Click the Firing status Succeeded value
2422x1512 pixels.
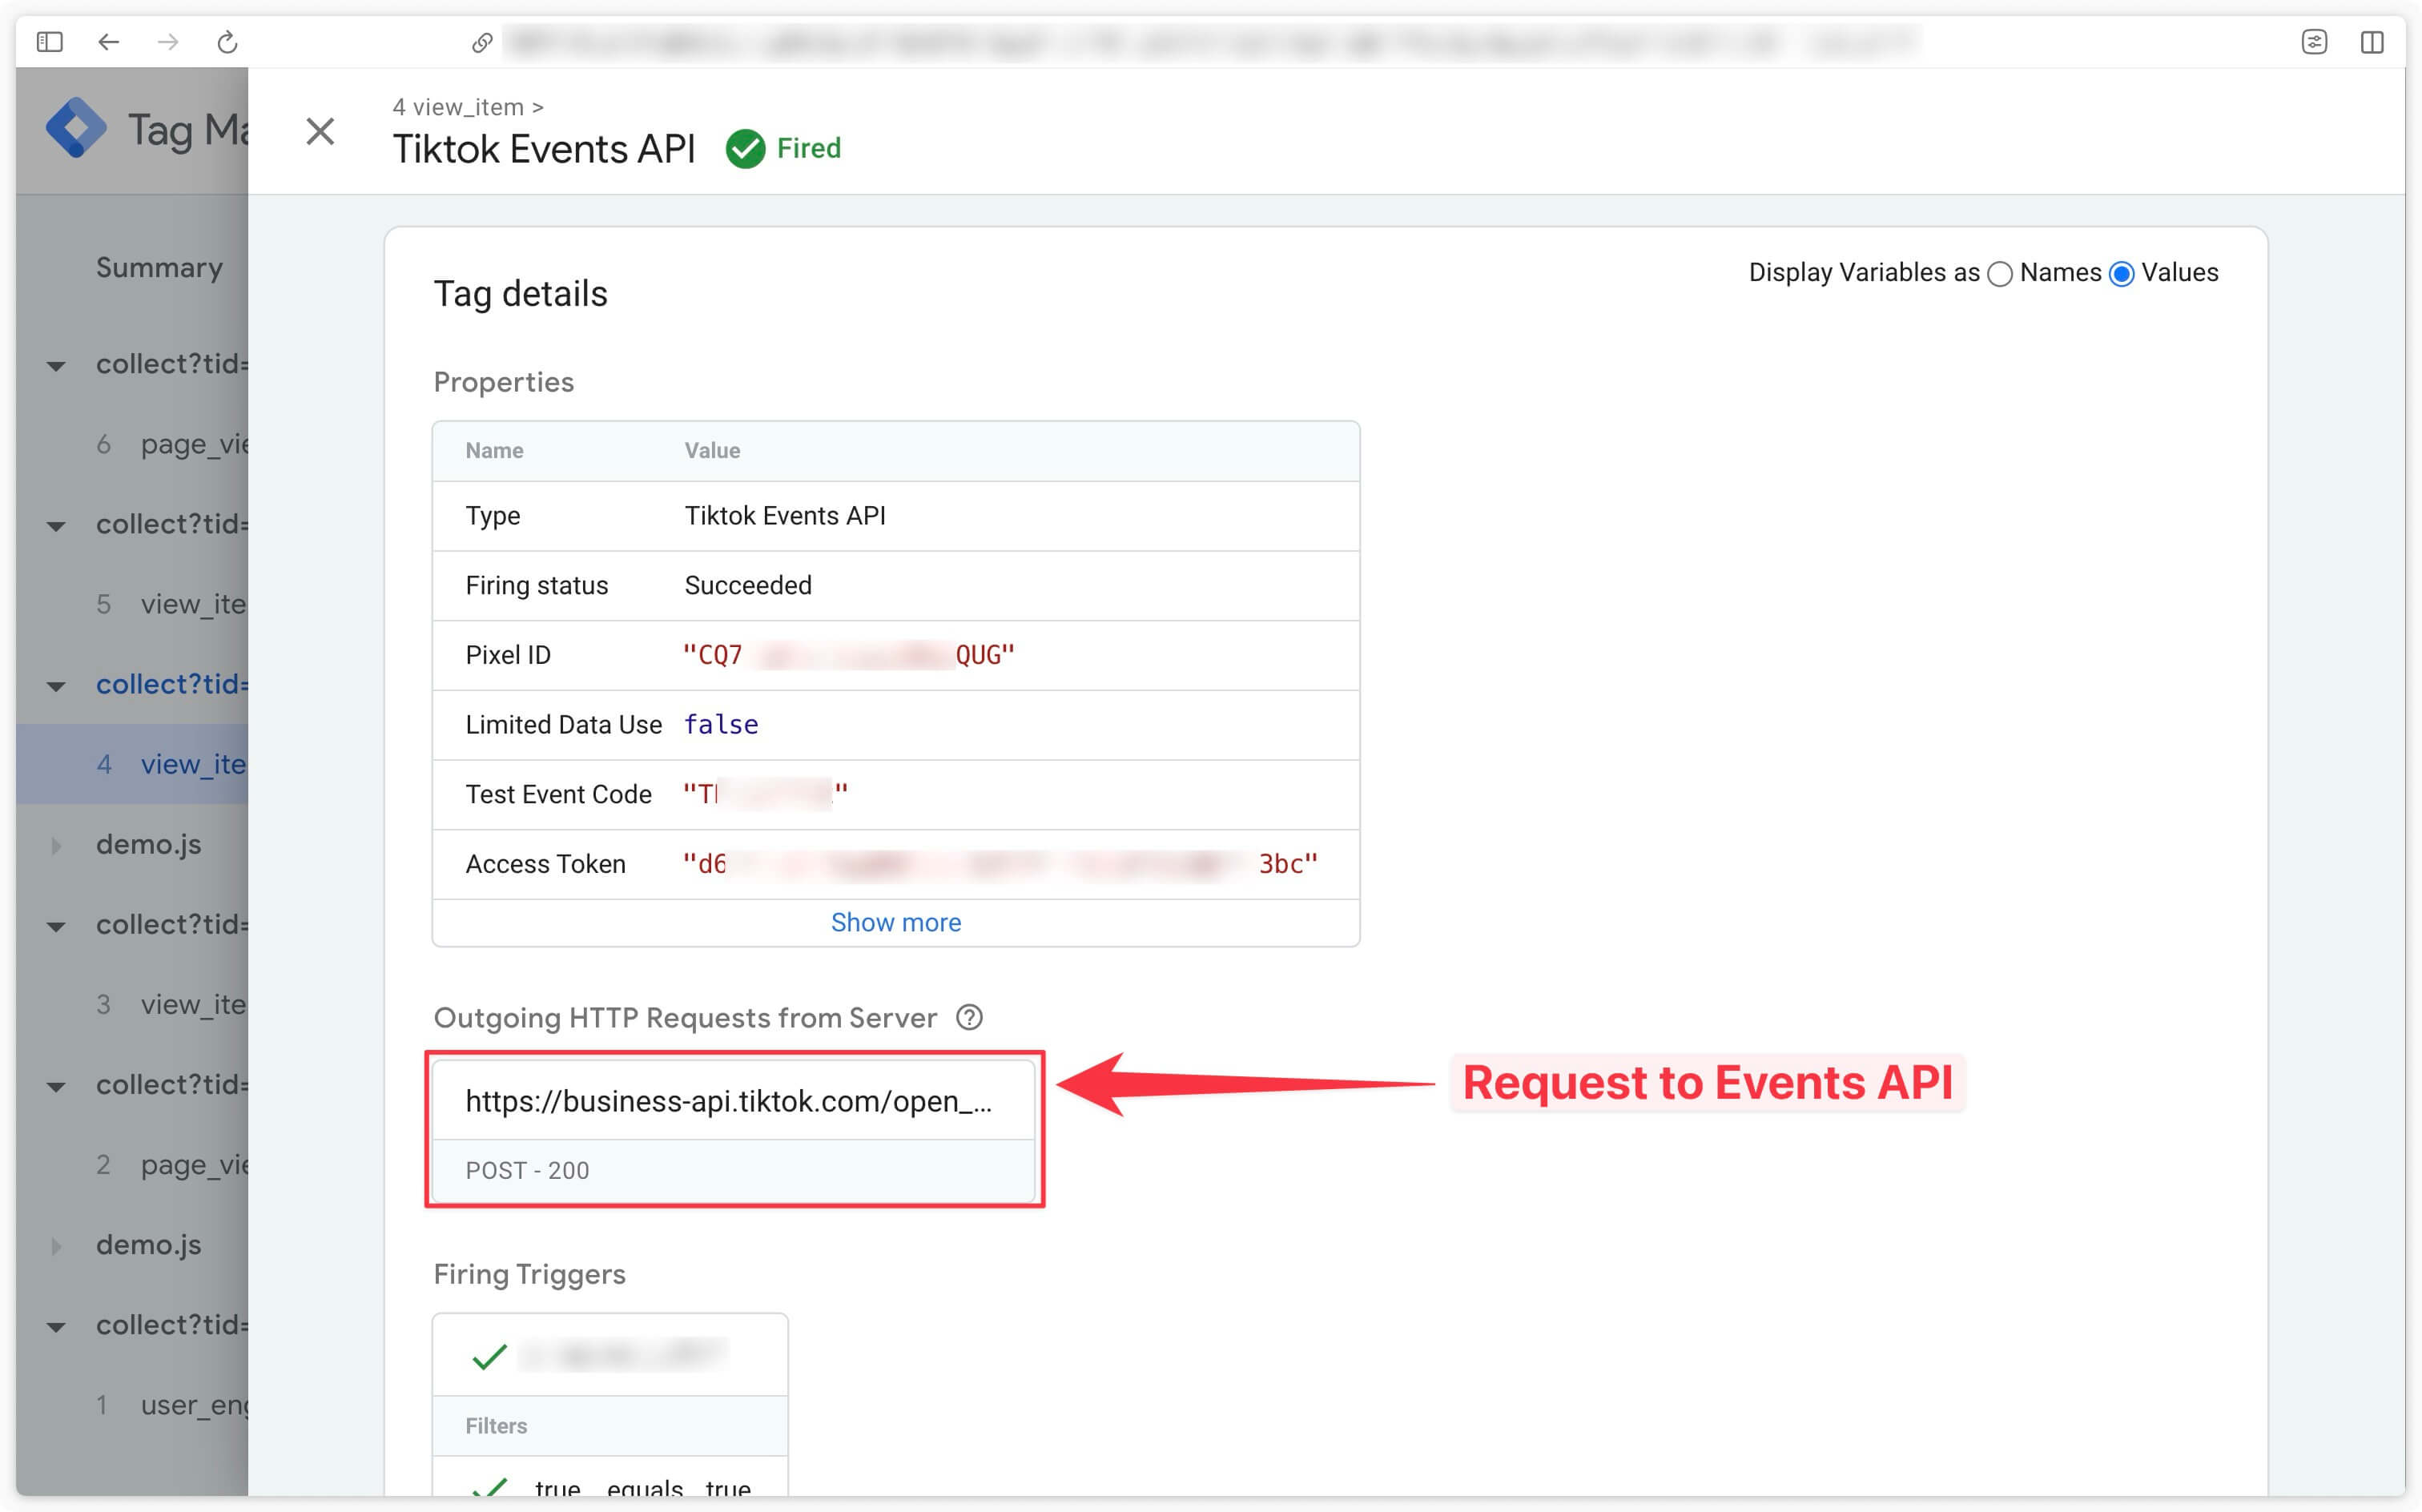(x=748, y=585)
